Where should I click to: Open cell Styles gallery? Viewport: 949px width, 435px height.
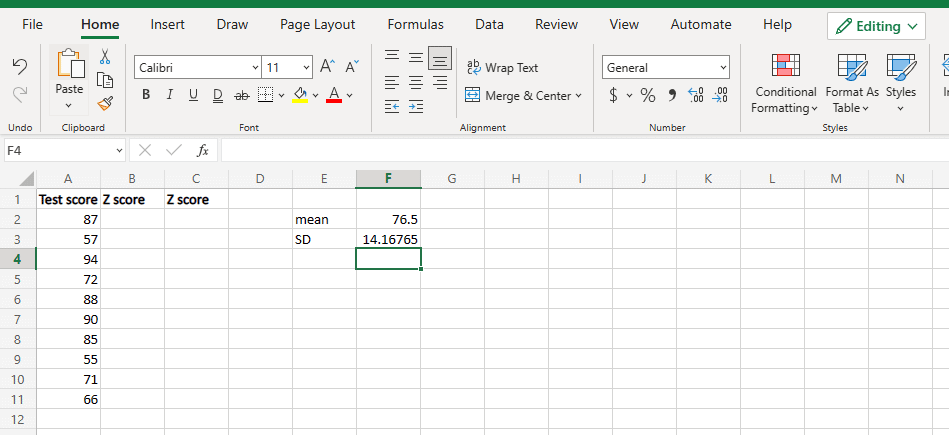click(901, 83)
